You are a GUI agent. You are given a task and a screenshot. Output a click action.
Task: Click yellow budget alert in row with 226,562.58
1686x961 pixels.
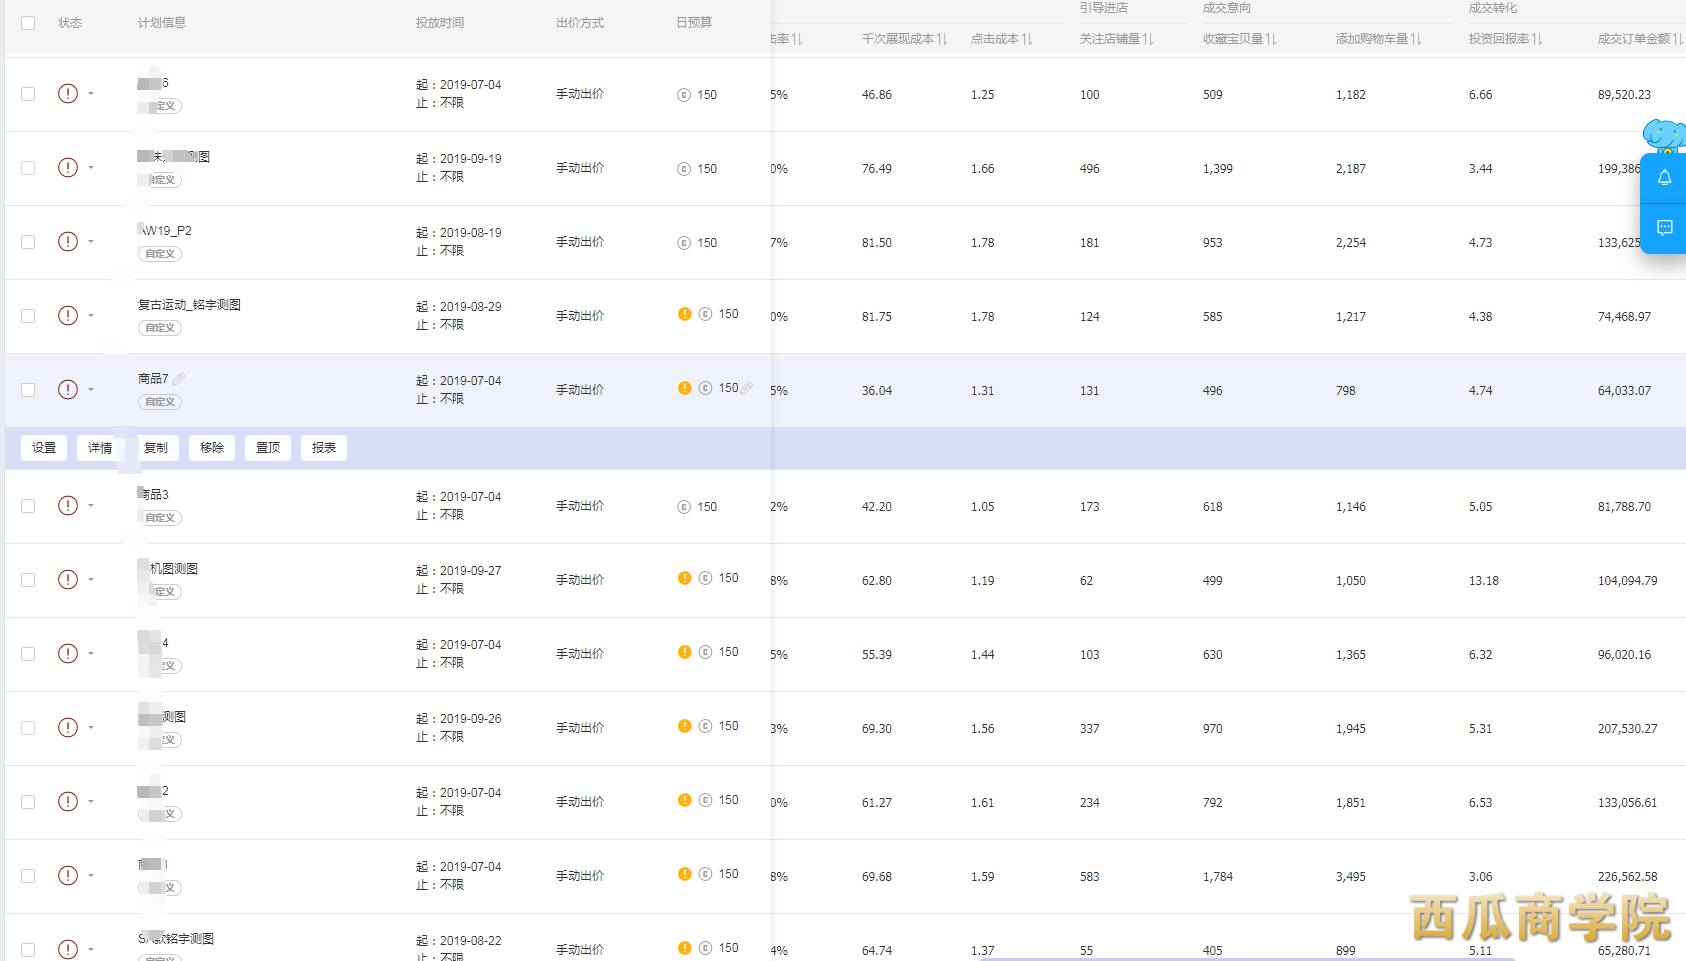[685, 874]
